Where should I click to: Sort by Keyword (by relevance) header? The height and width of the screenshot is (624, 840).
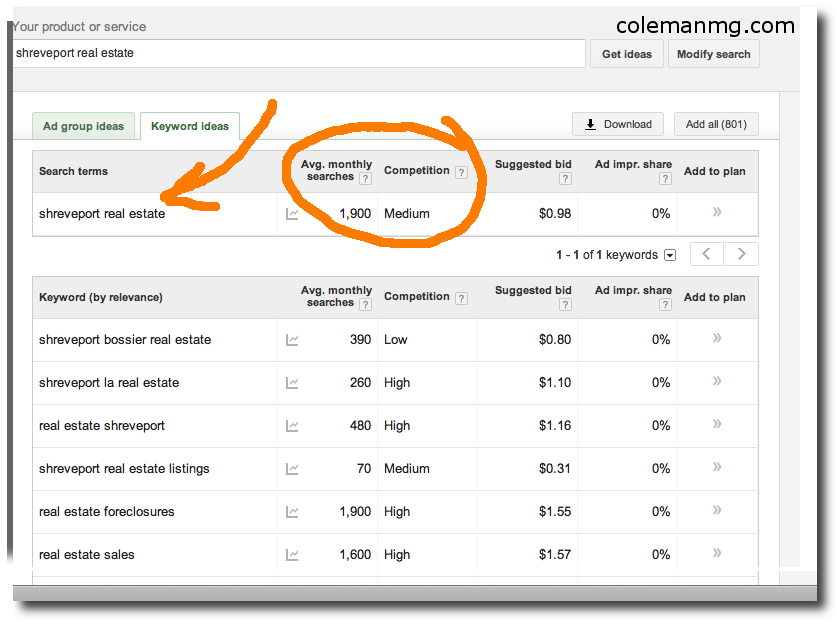click(101, 297)
